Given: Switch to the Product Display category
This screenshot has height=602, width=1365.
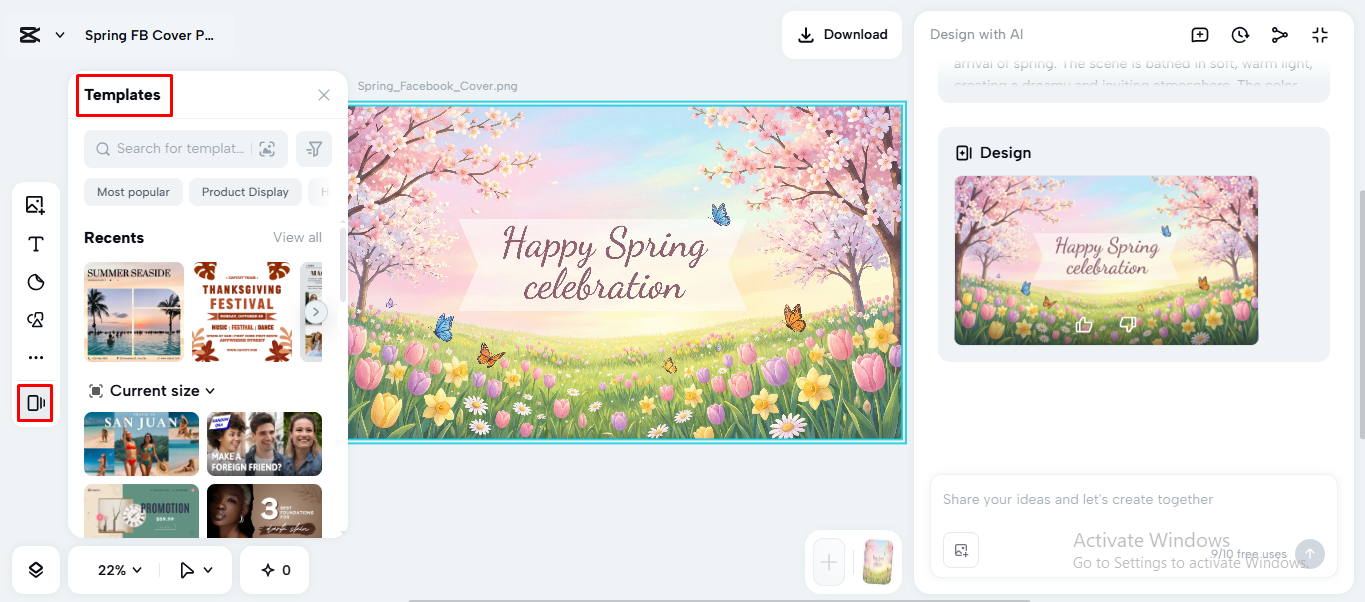Looking at the screenshot, I should 245,191.
